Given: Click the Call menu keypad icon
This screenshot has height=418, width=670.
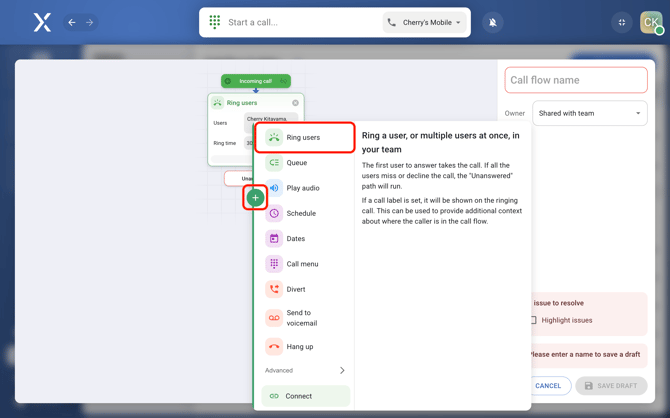Looking at the screenshot, I should tap(274, 264).
